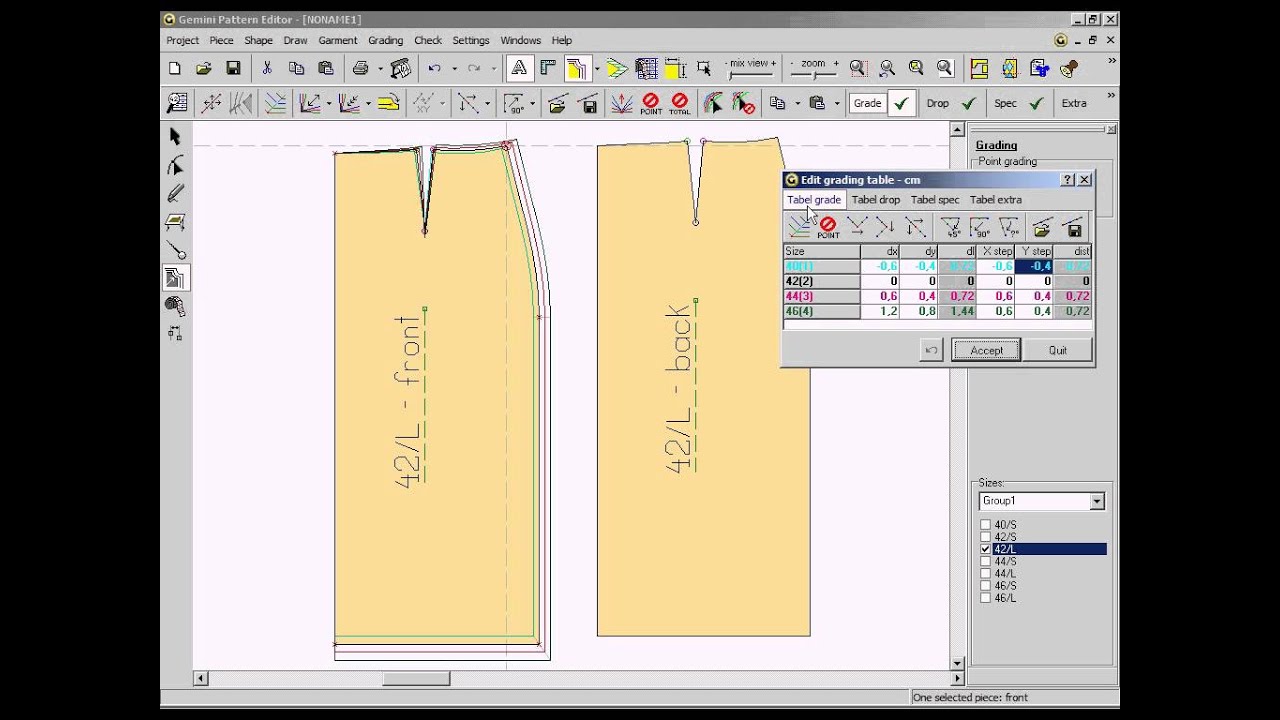Click the Quit button

1058,350
